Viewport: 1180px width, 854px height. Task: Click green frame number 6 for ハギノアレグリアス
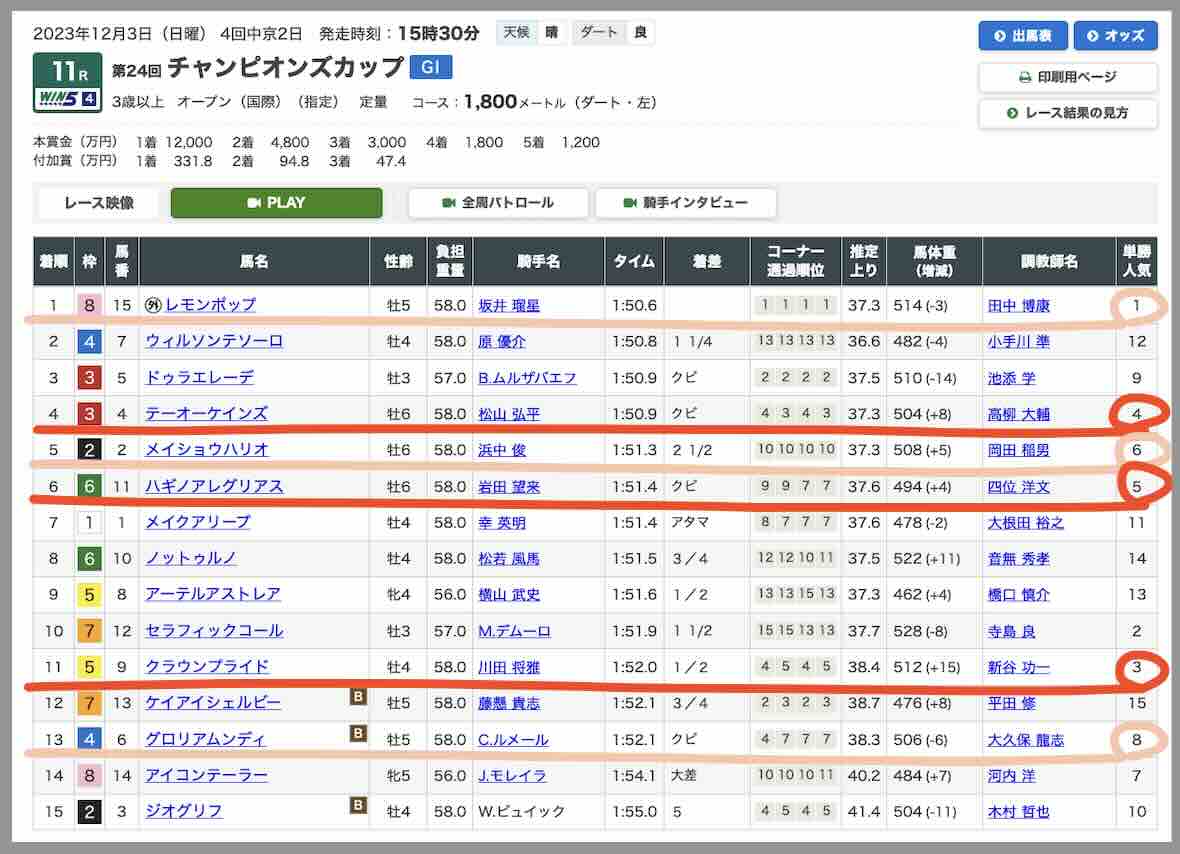point(90,485)
